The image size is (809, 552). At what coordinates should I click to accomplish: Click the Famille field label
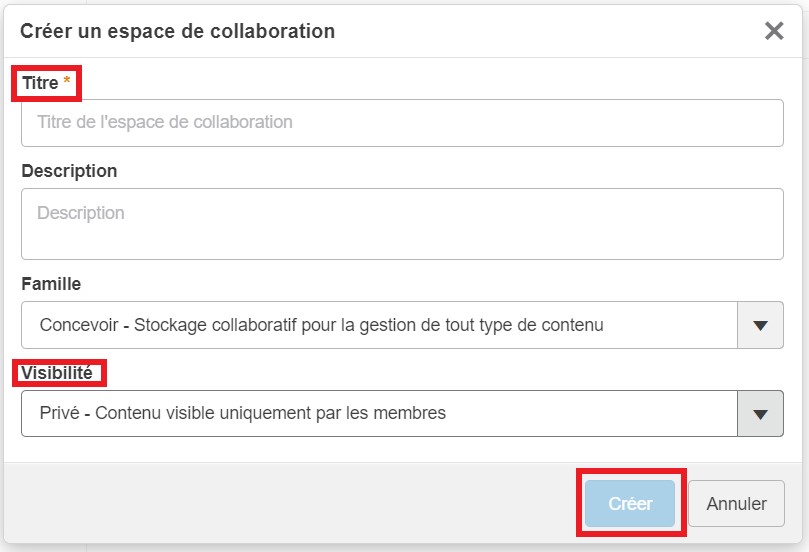[x=51, y=284]
